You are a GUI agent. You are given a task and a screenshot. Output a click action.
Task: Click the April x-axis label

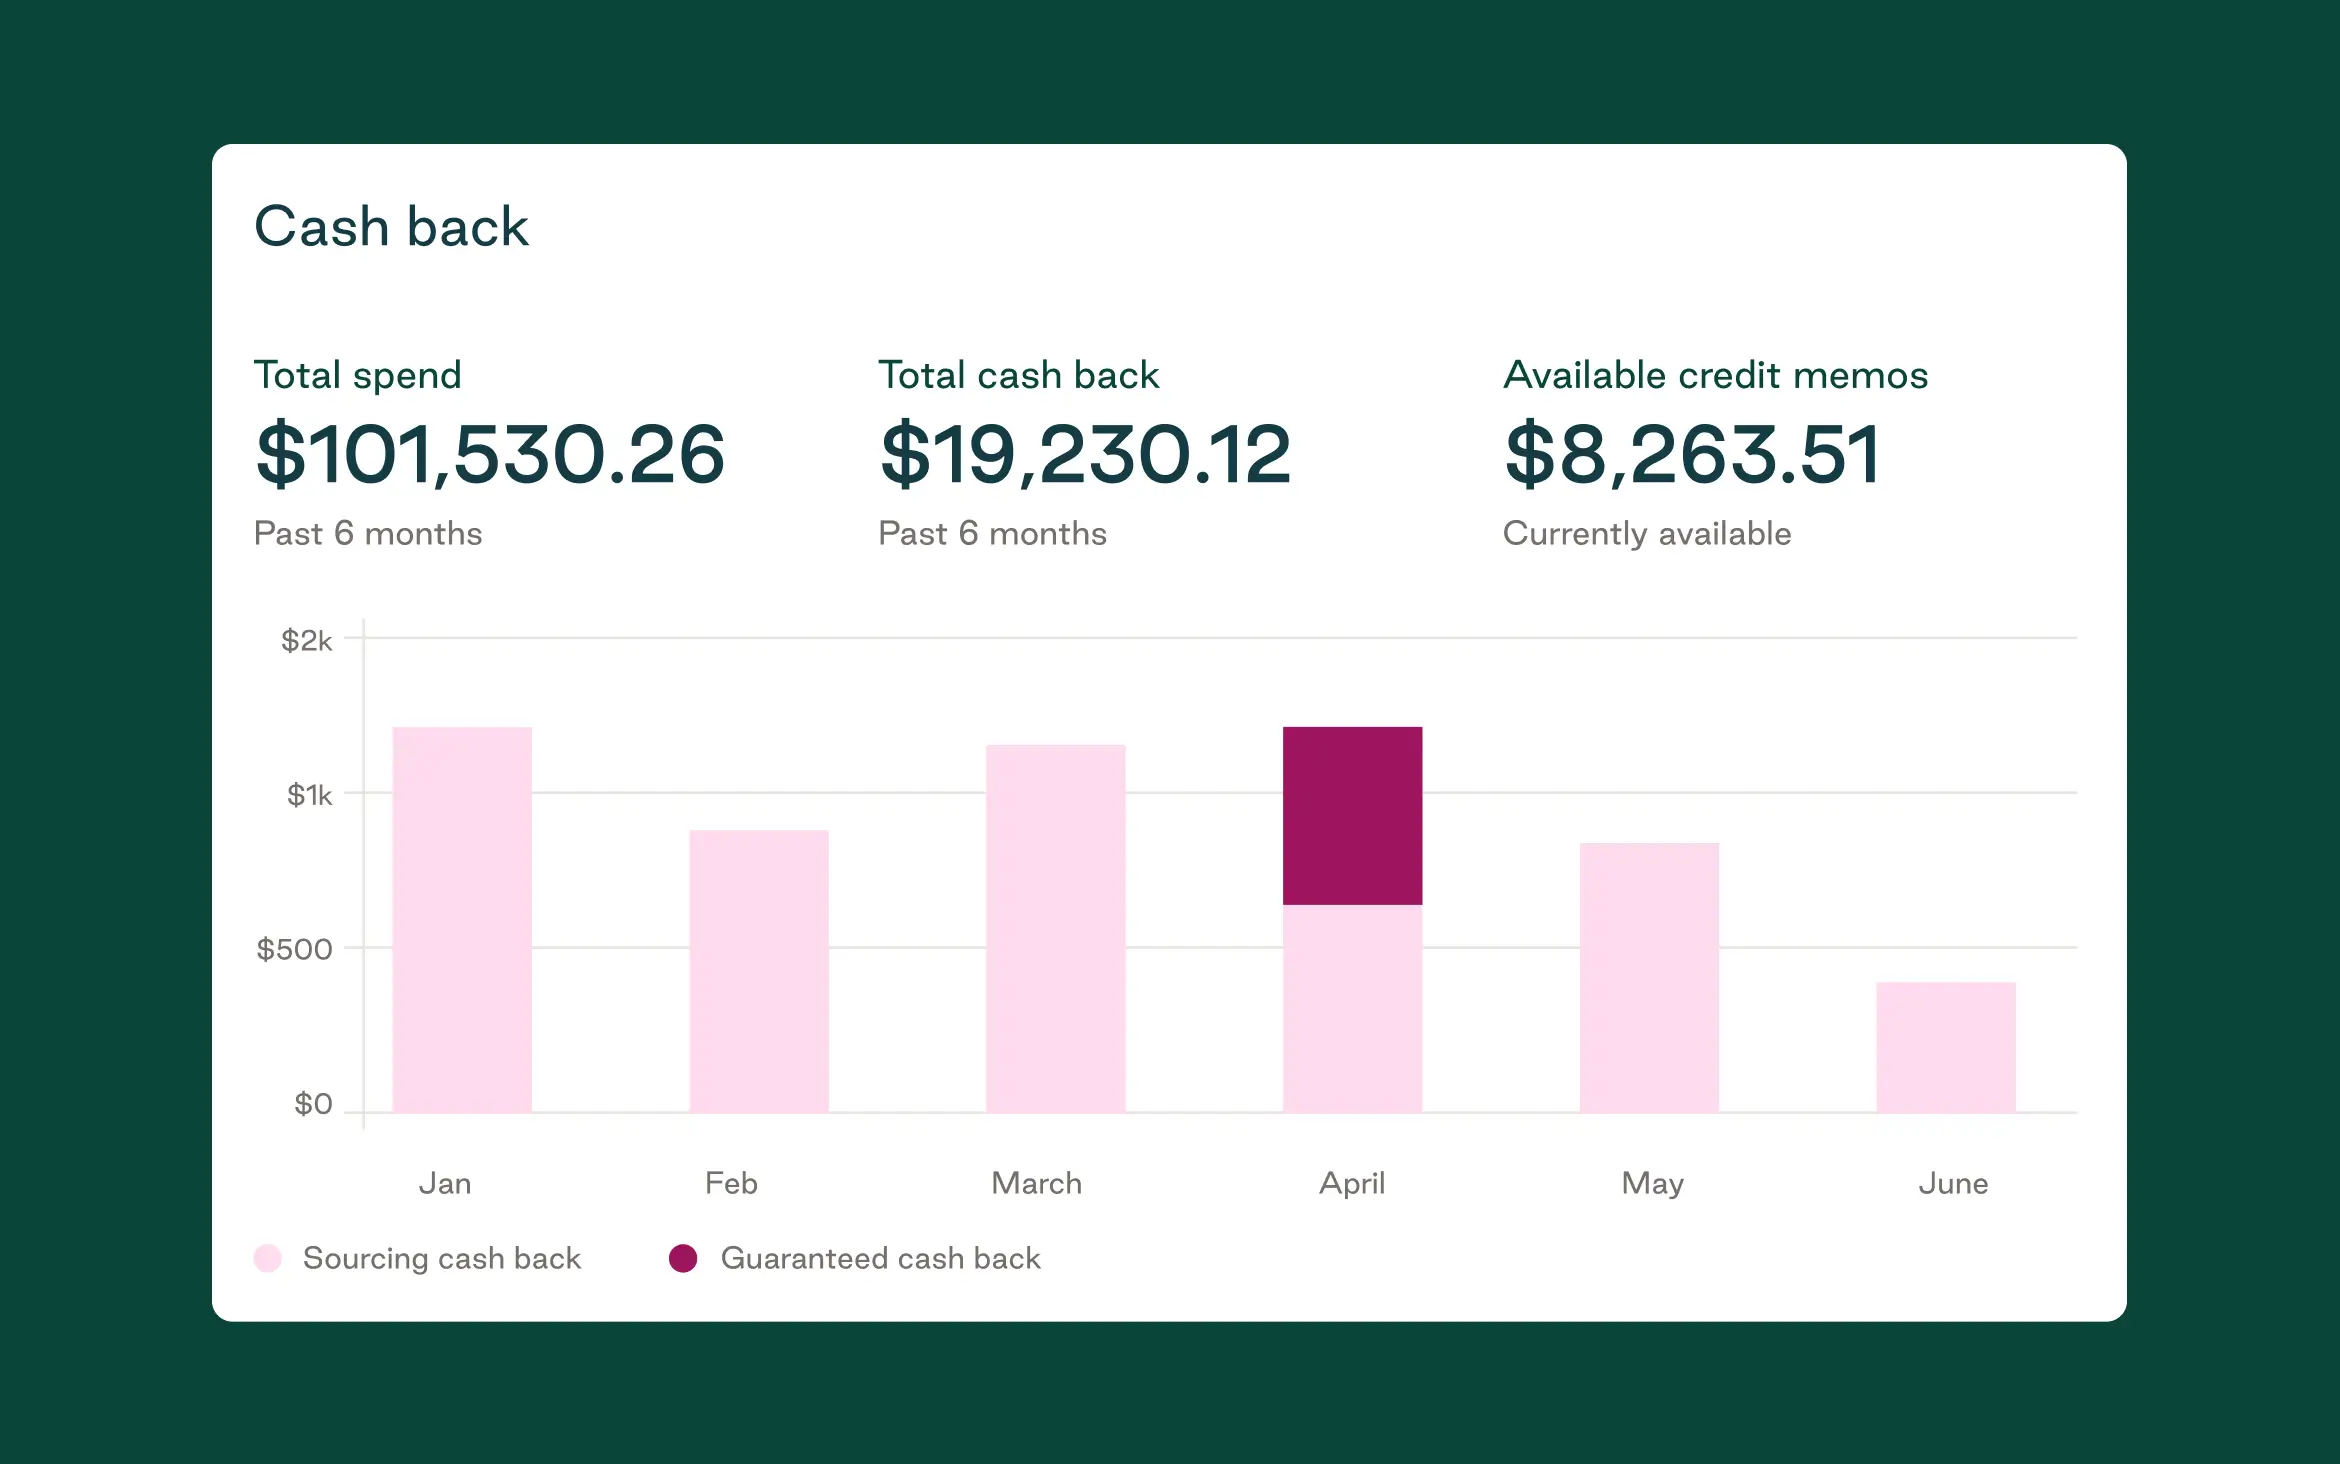tap(1352, 1183)
